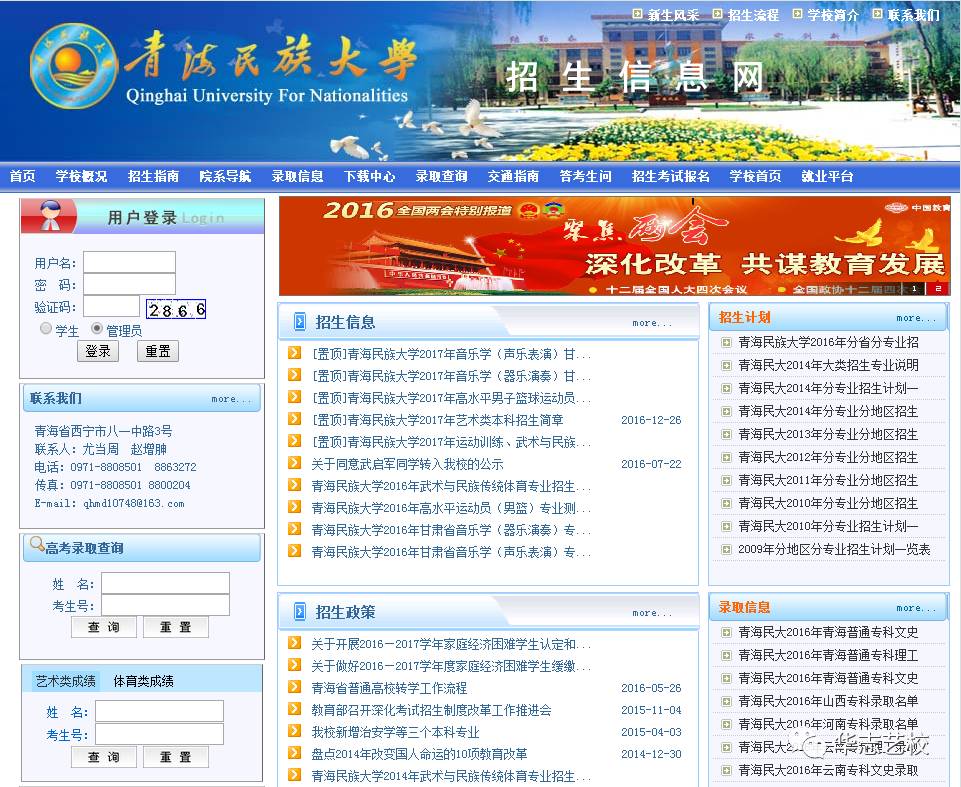This screenshot has height=787, width=961.
Task: Open 答考生问 navigation item
Action: (x=585, y=177)
